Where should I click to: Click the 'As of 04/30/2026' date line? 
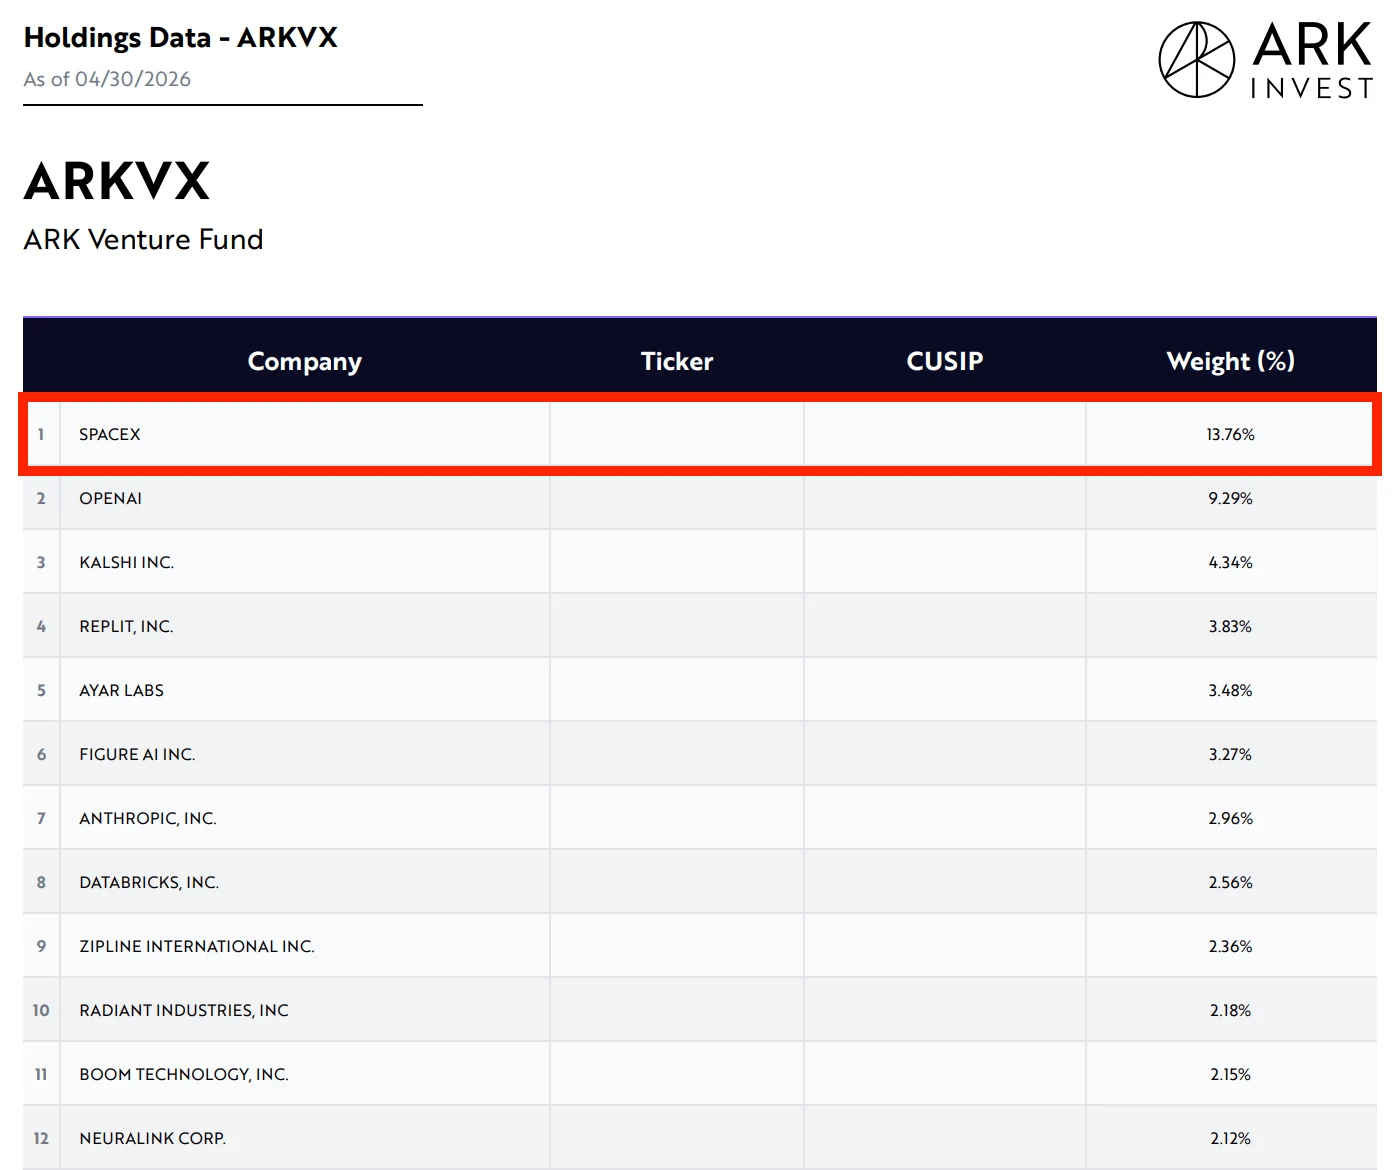[x=107, y=79]
